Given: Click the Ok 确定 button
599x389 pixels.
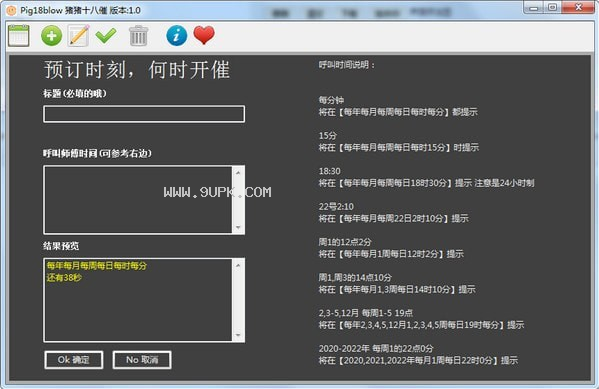Looking at the screenshot, I should tap(74, 360).
